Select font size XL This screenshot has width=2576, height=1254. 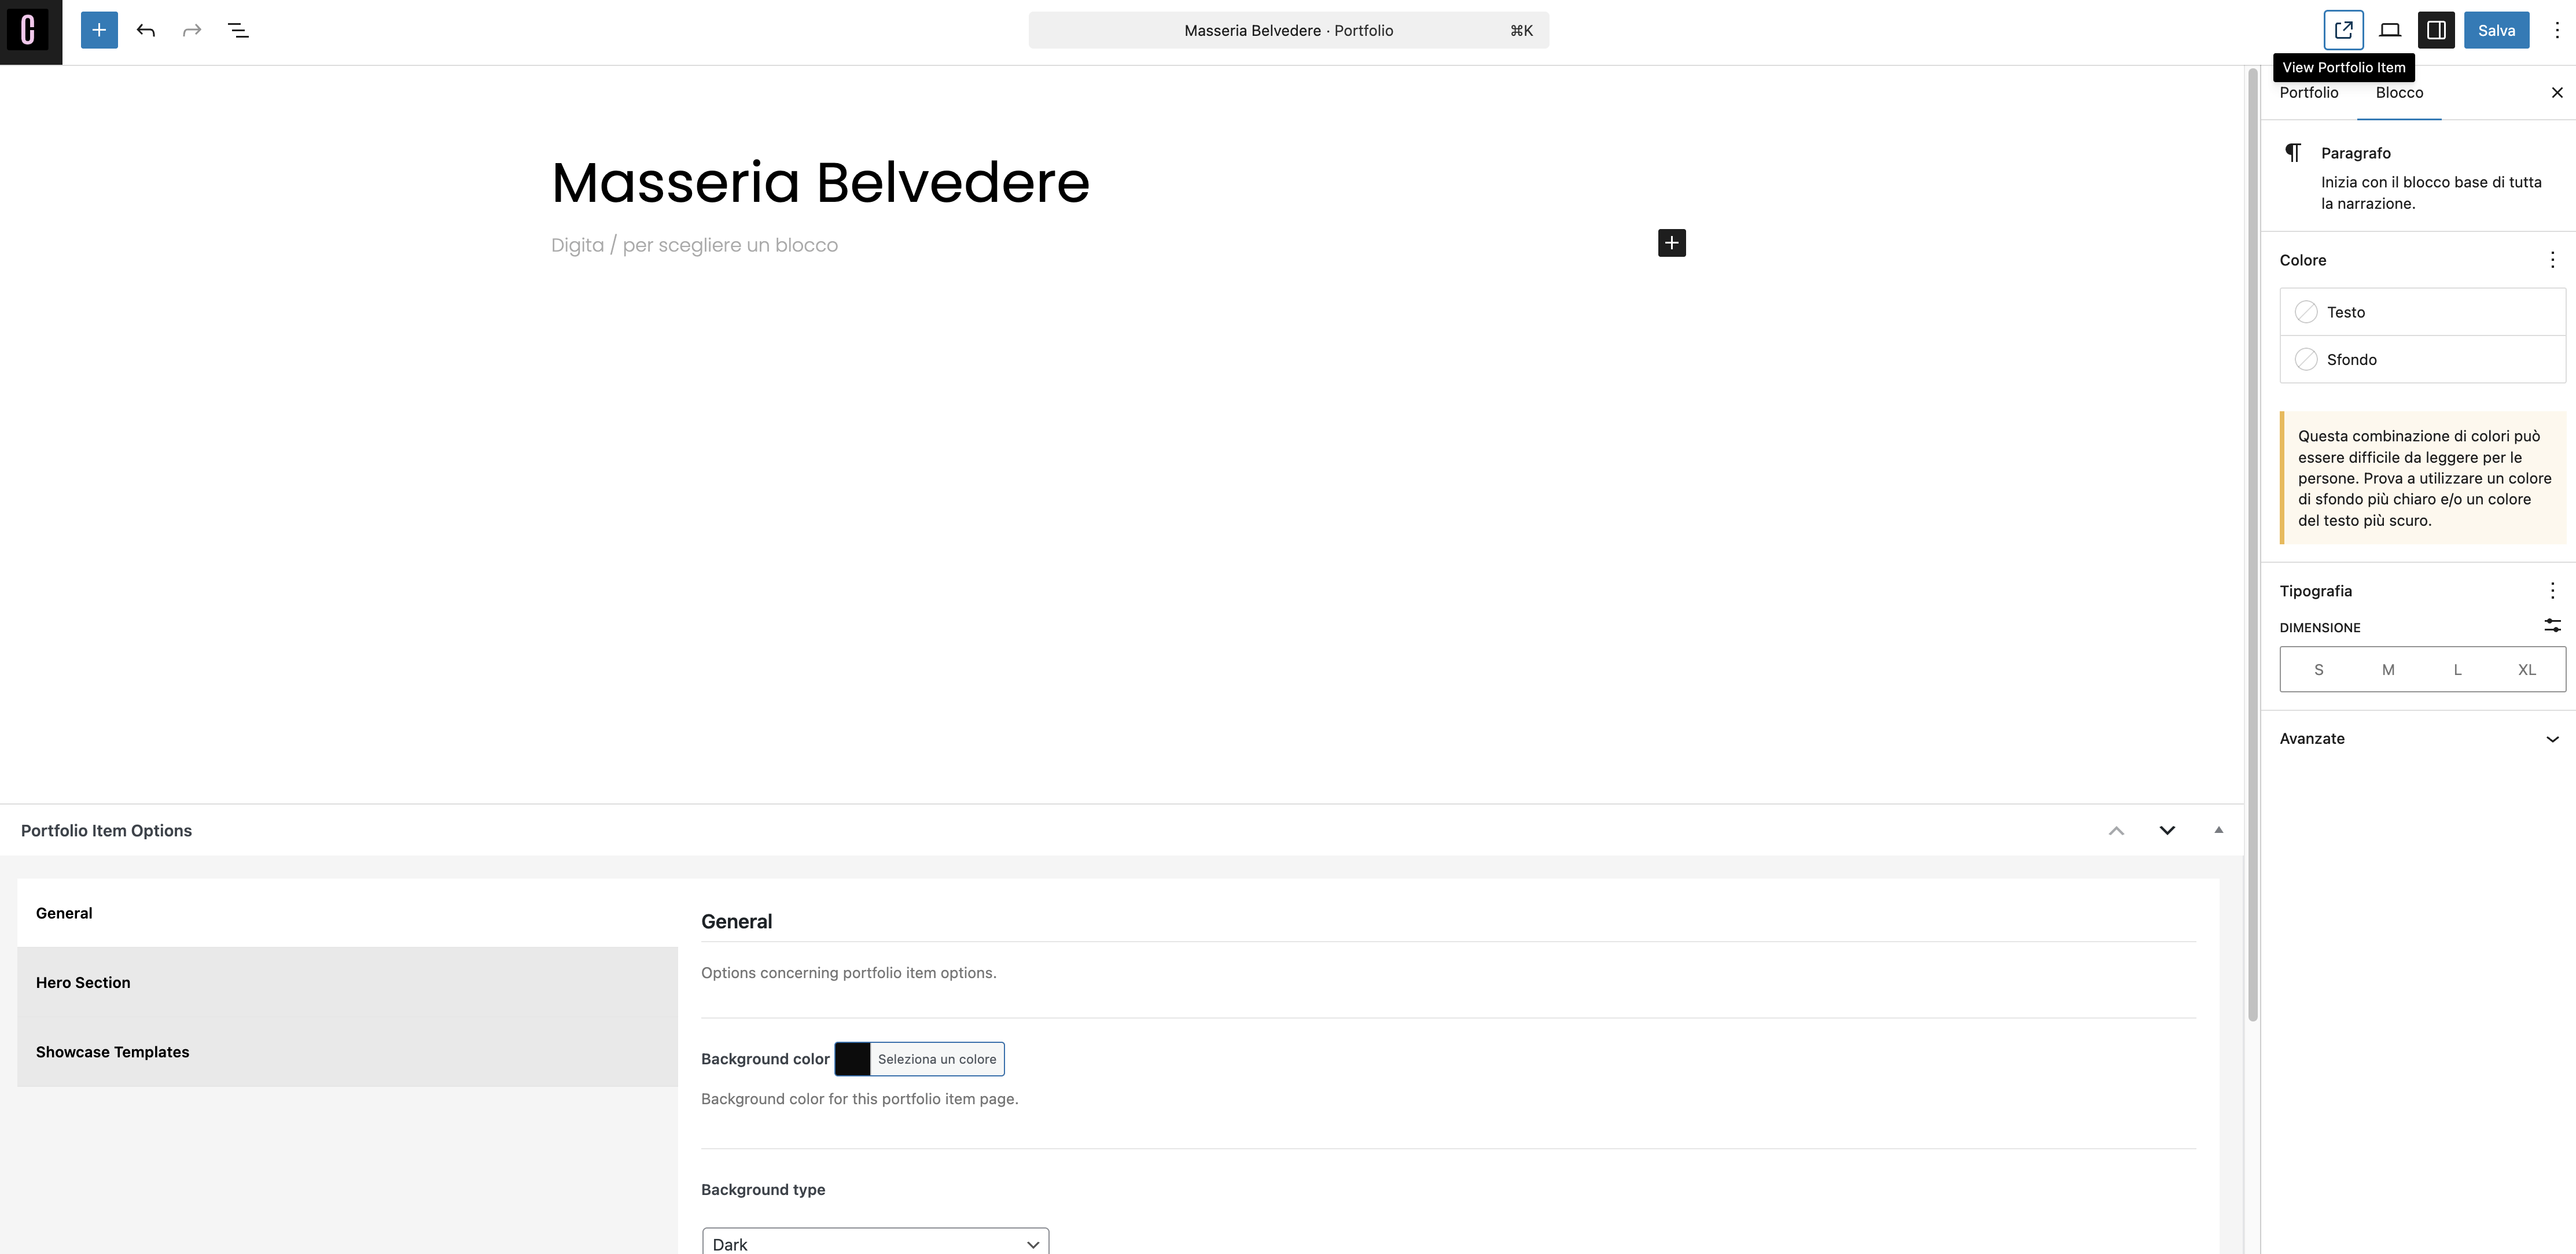point(2526,670)
